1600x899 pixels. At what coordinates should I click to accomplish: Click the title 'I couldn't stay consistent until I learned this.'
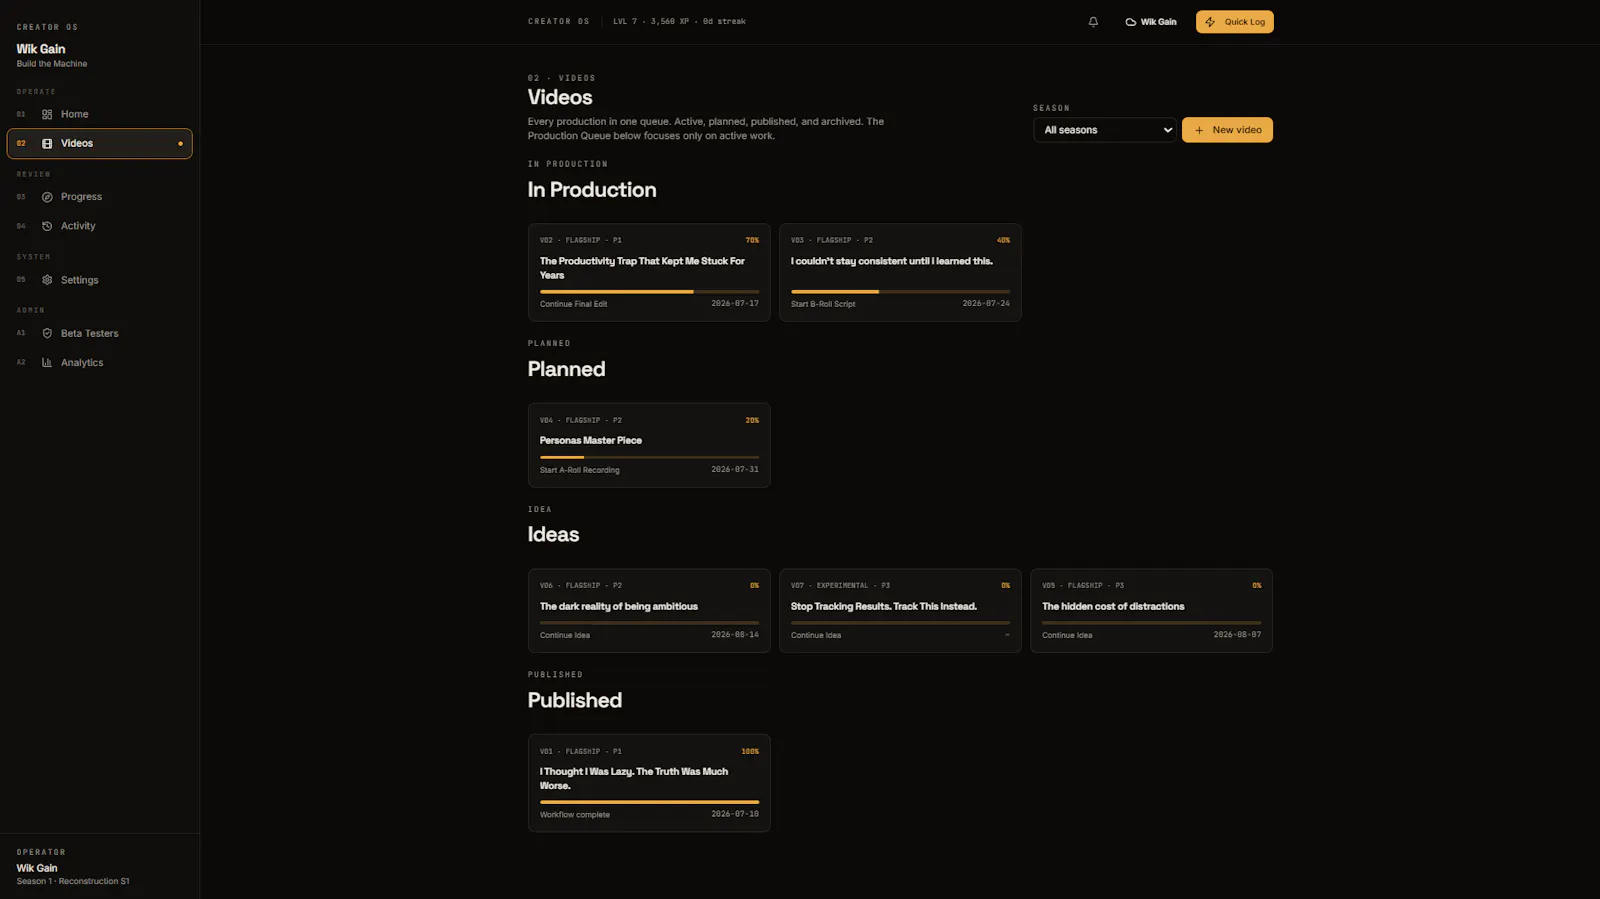pos(892,261)
